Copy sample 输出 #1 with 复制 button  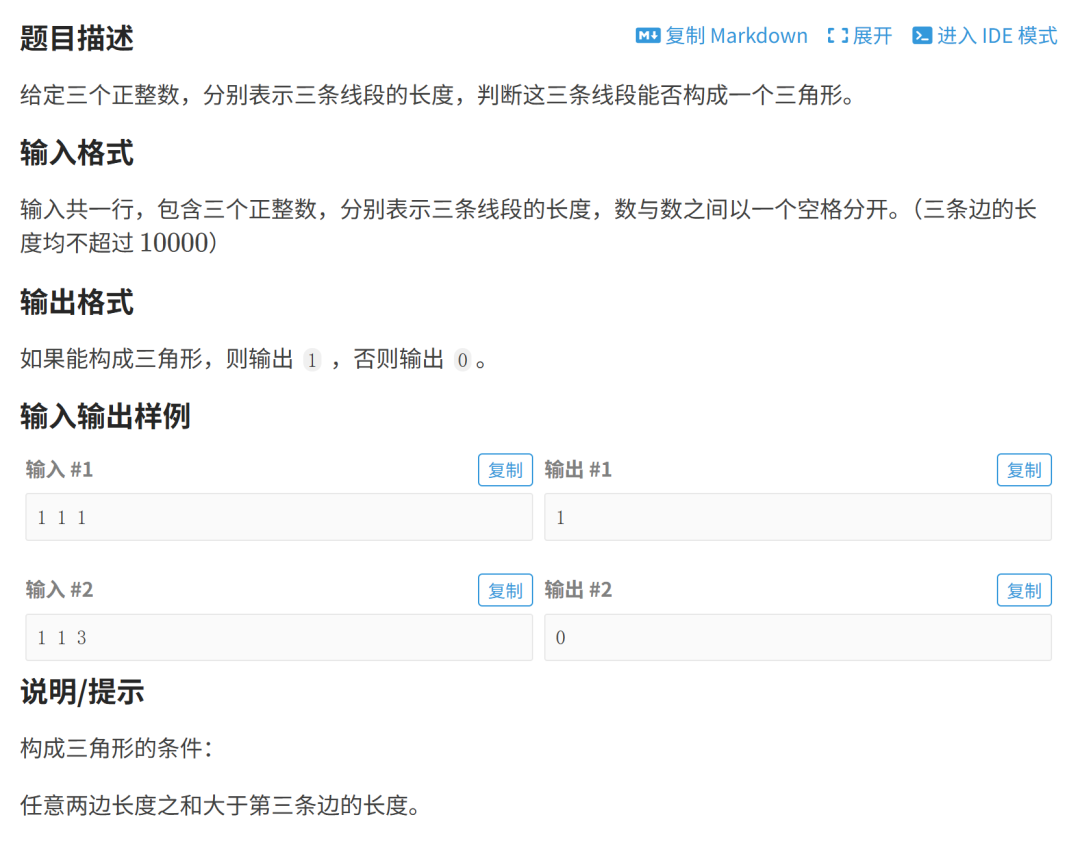(x=1024, y=470)
